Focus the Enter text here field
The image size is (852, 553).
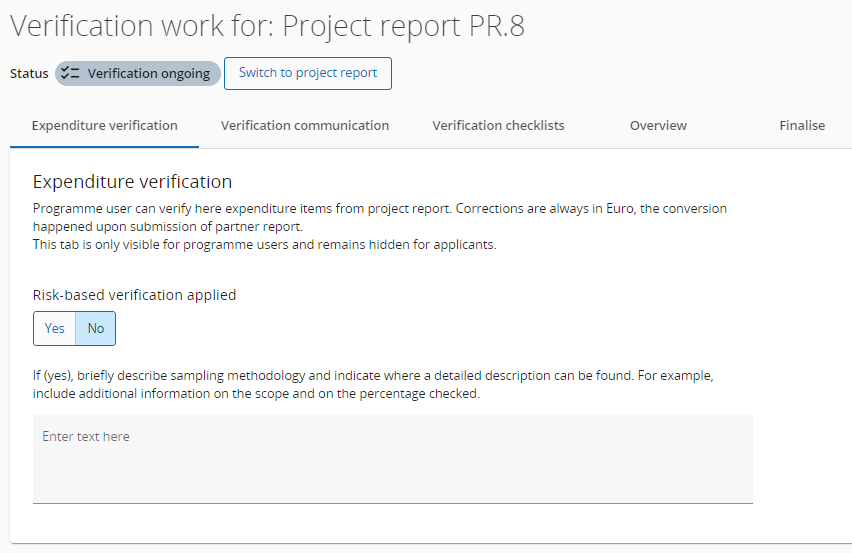point(392,458)
